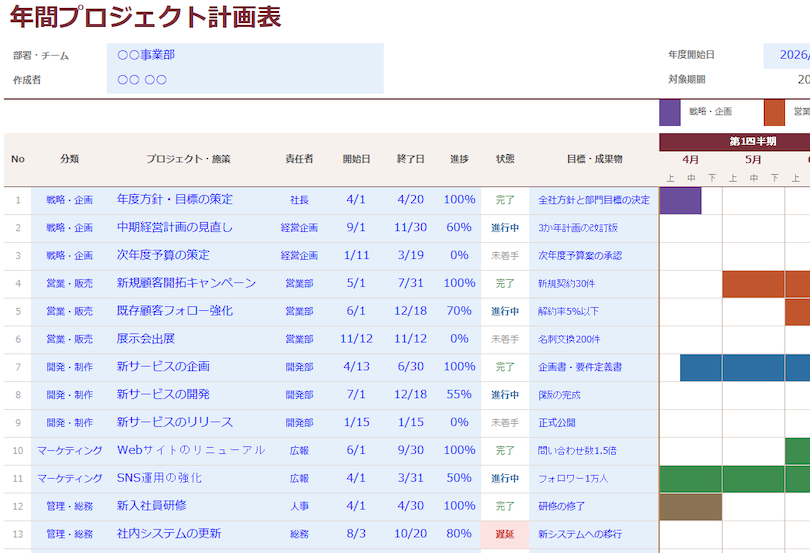Select project cell 新サービスの企画
Image resolution: width=810 pixels, height=553 pixels.
(190, 367)
